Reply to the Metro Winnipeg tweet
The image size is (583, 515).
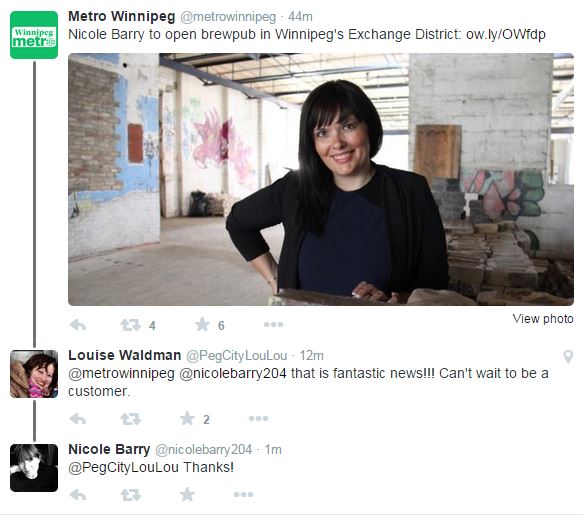pyautogui.click(x=78, y=325)
